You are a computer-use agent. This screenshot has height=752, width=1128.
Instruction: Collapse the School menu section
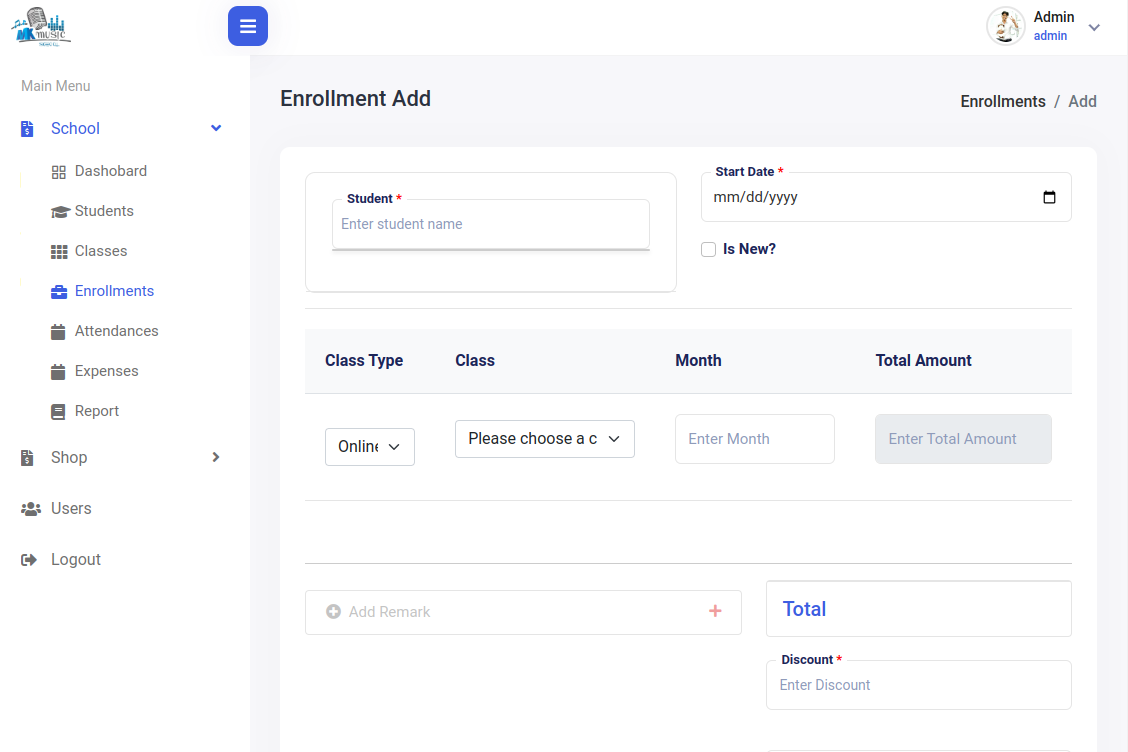[216, 128]
